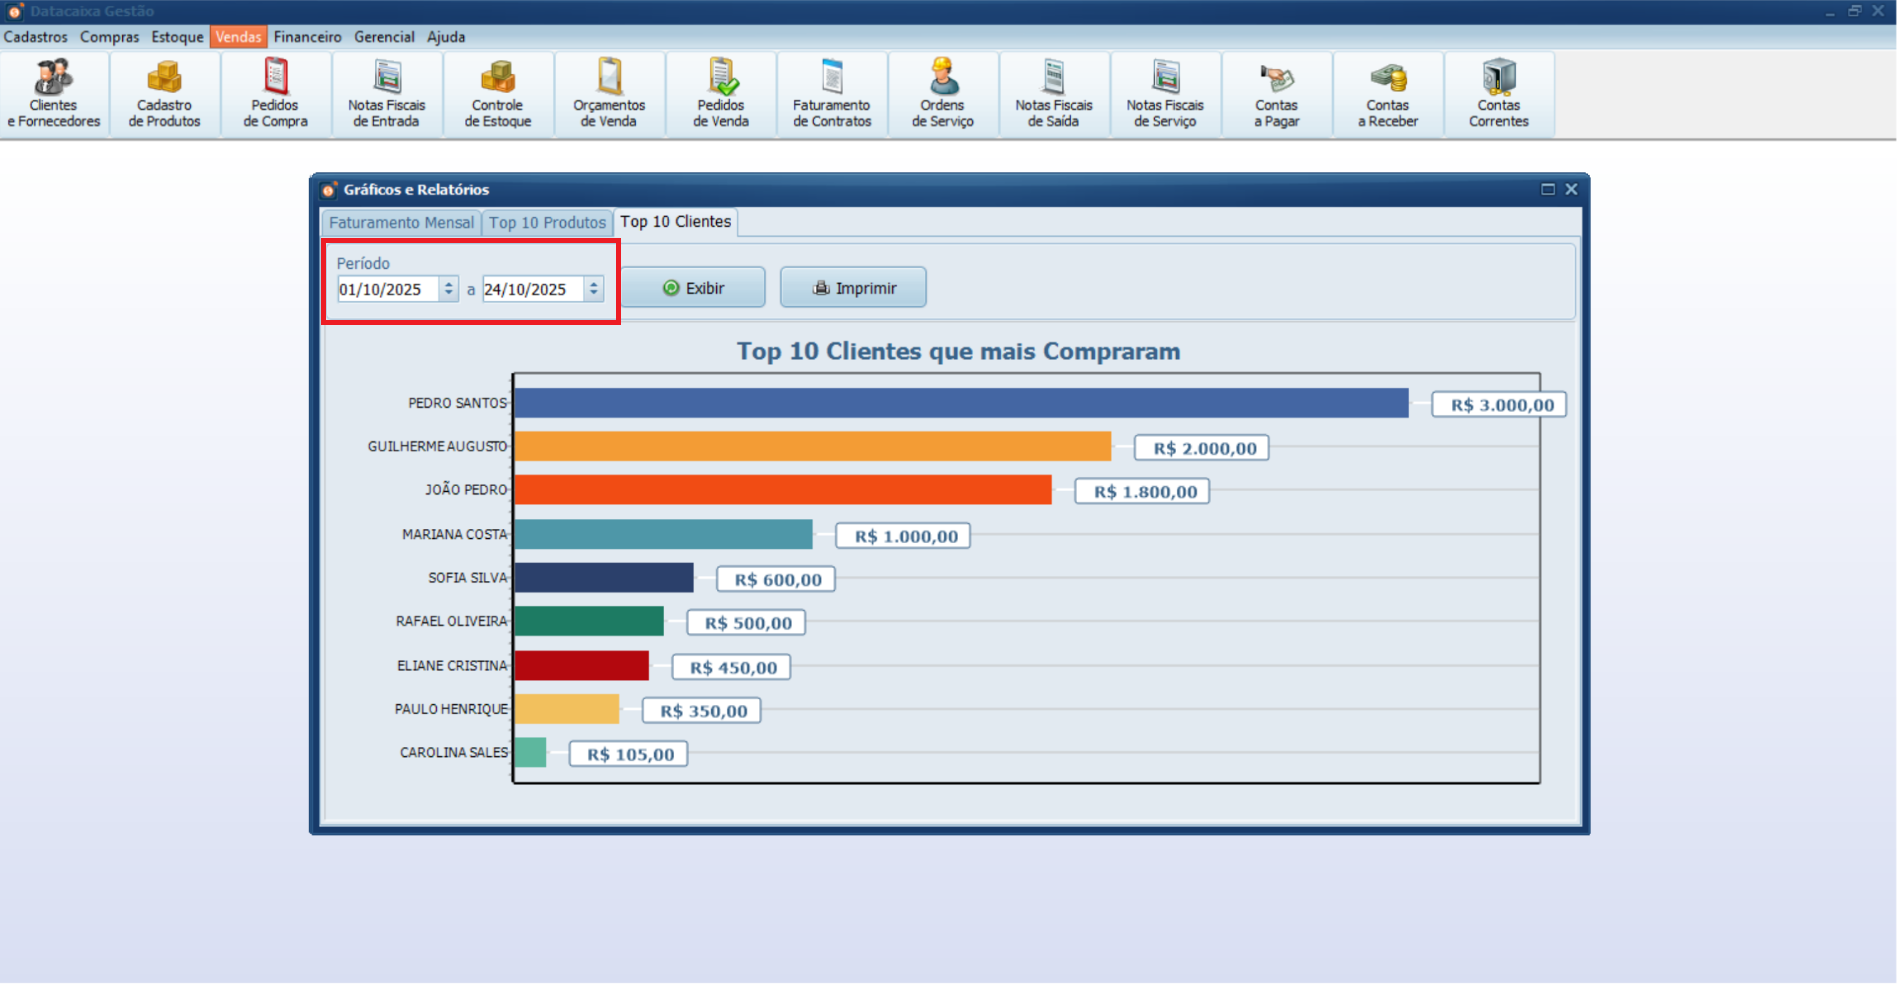
Task: Decrease the end date using its stepper
Action: tap(595, 294)
